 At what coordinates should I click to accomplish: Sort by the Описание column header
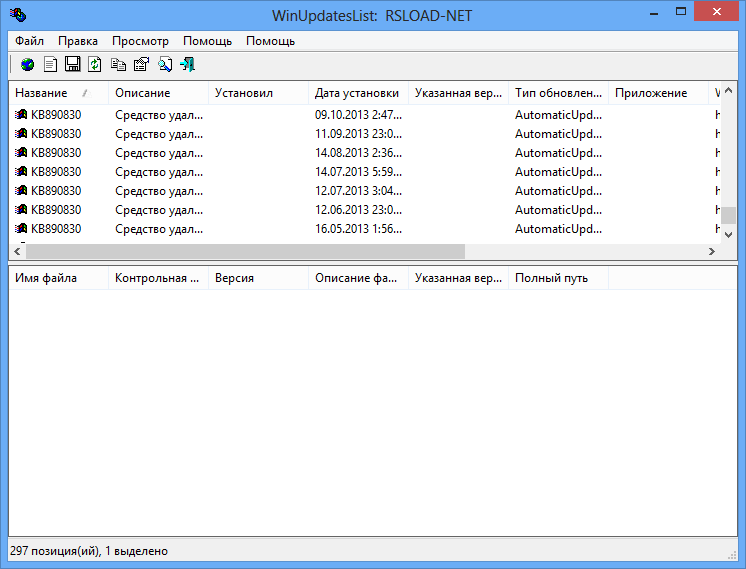tap(158, 93)
